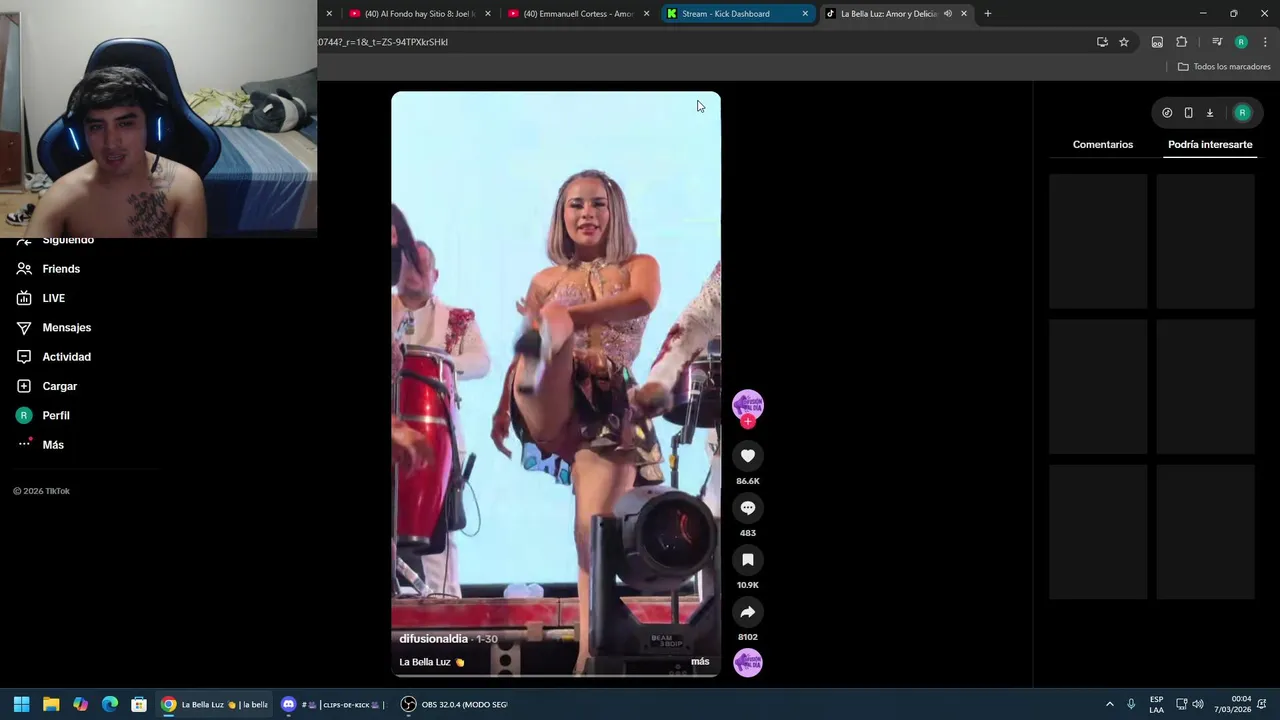Open the Windows Start menu
The image size is (1280, 720).
point(21,705)
